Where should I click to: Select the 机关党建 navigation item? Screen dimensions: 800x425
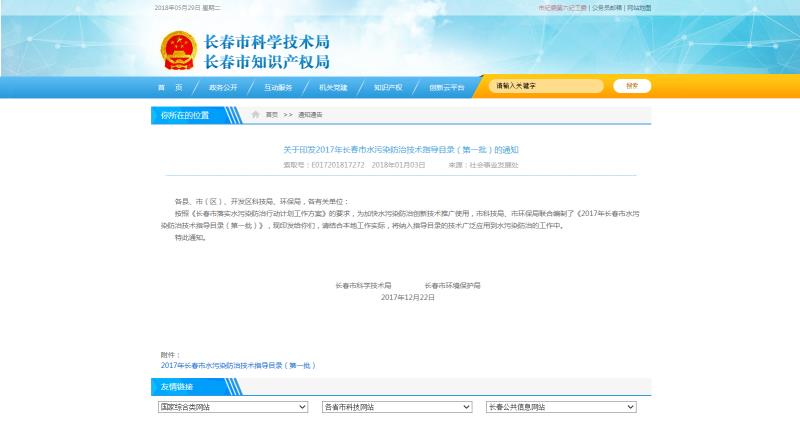(x=333, y=87)
